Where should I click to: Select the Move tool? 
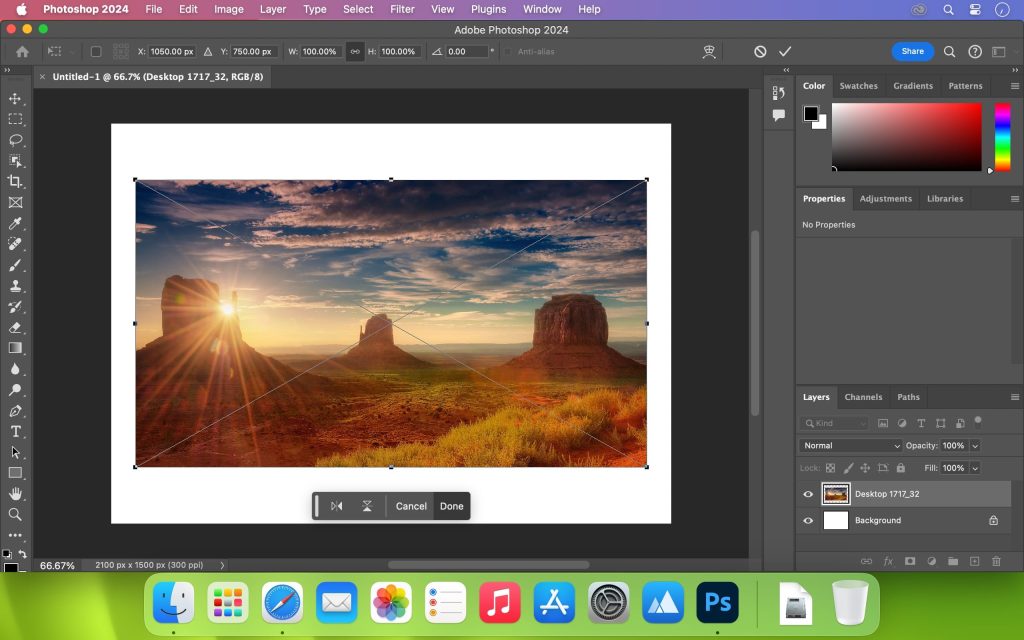[15, 98]
